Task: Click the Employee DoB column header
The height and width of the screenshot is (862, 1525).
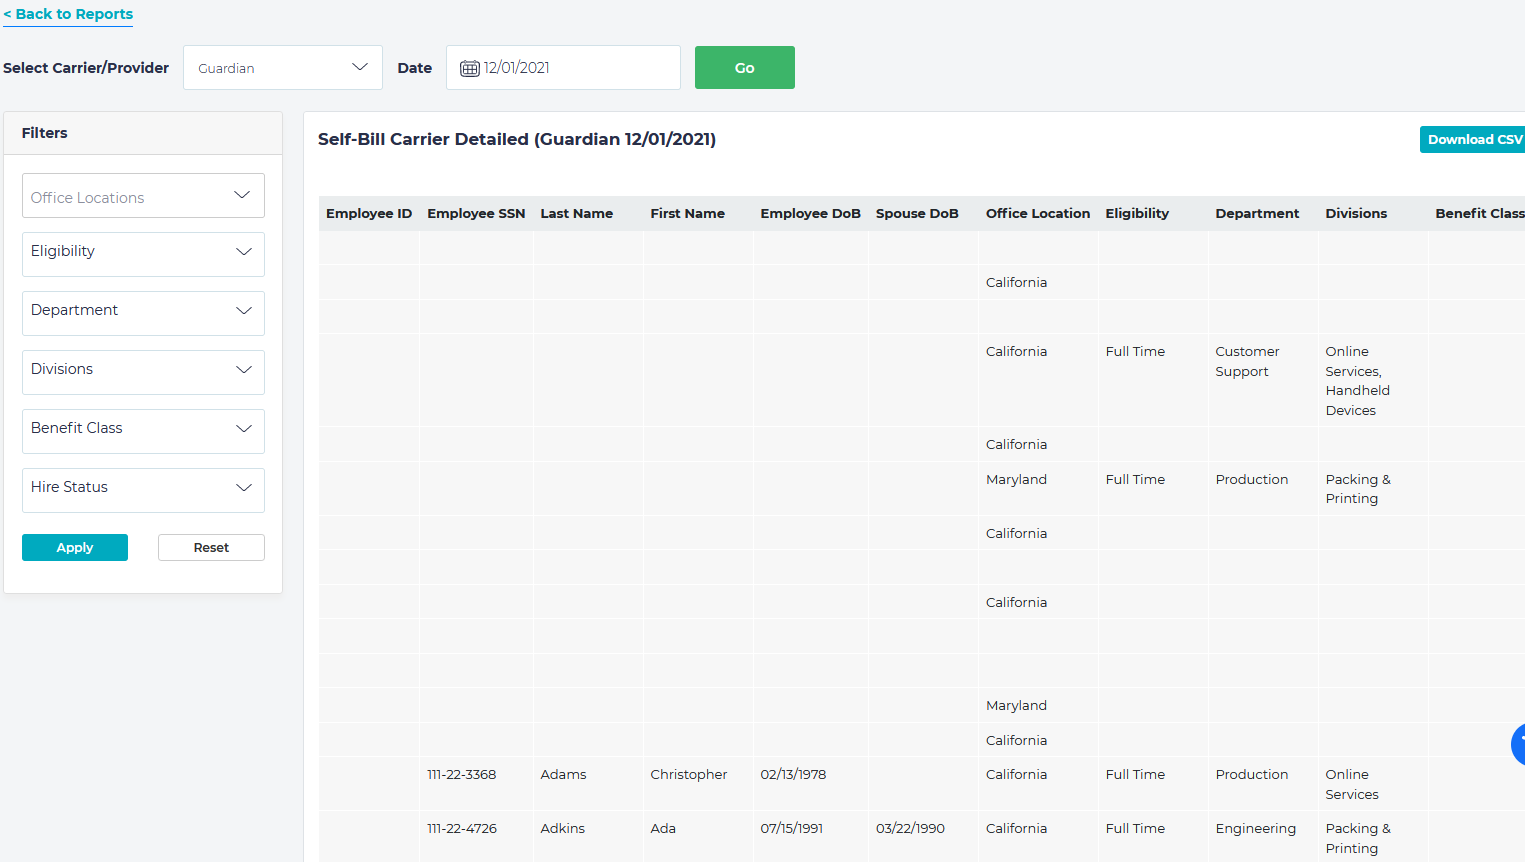Action: (x=810, y=214)
